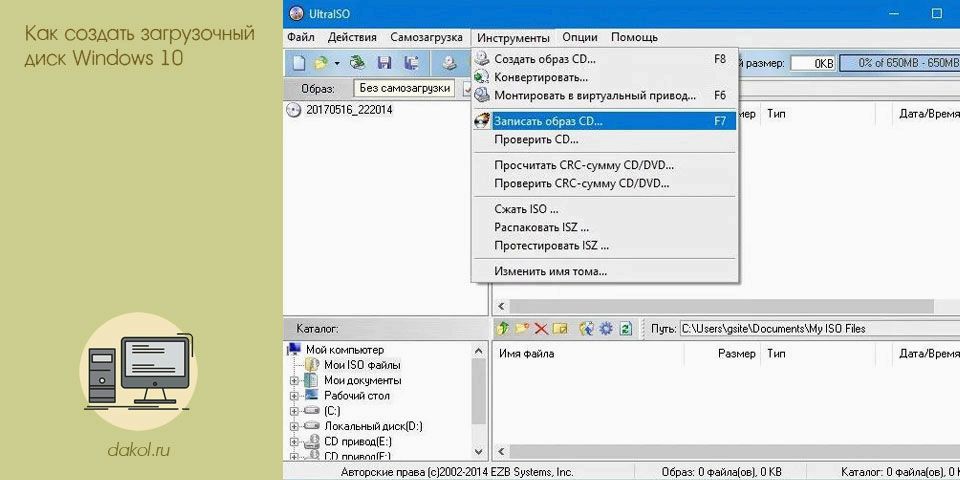Choose Сжать ISO ... menu entry
This screenshot has height=480, width=960.
(x=605, y=209)
